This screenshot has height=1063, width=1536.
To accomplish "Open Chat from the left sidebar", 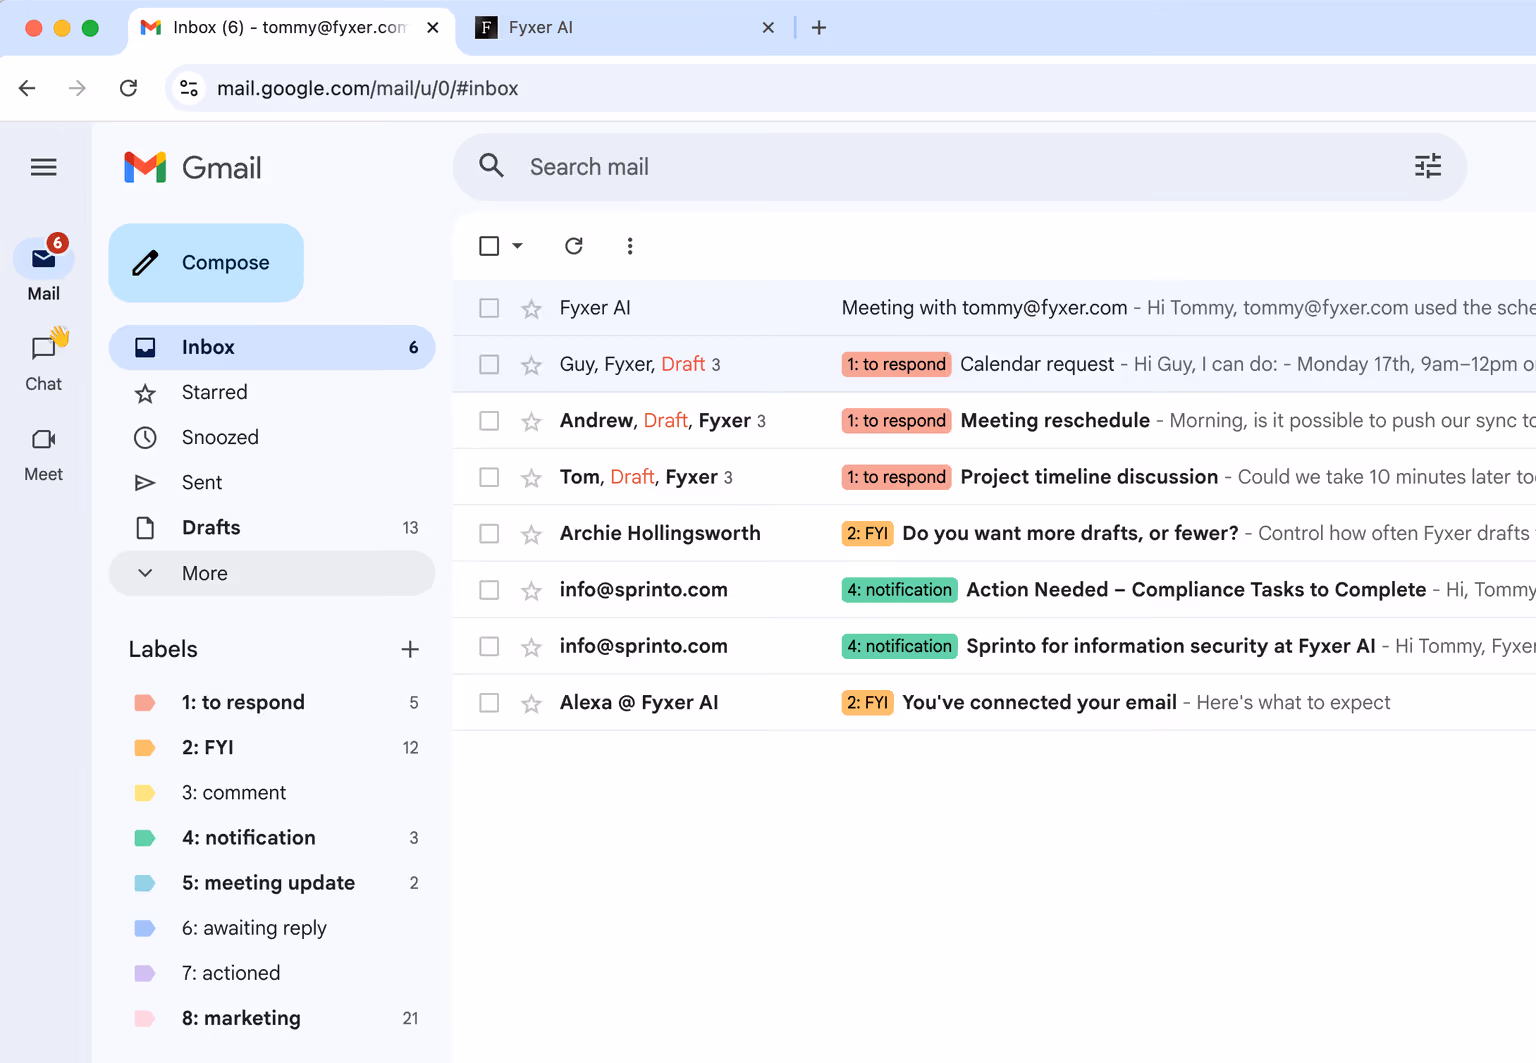I will [43, 360].
